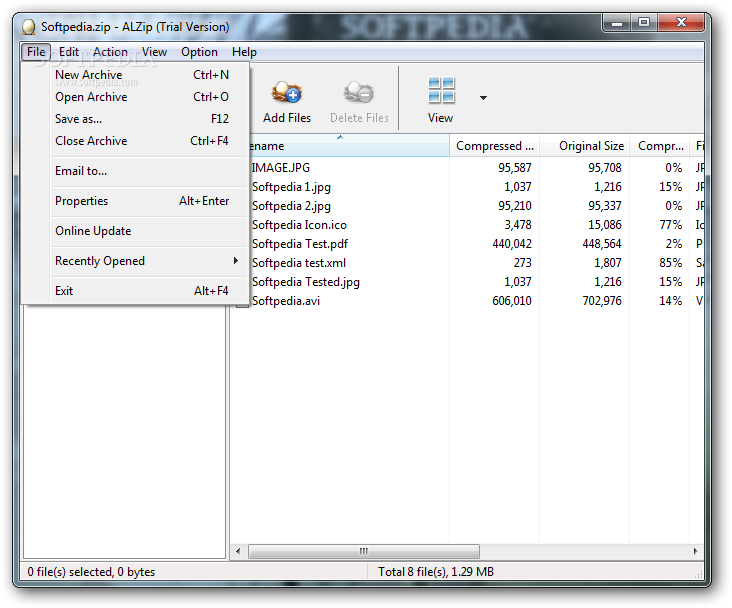This screenshot has width=732, height=608.
Task: Open the Edit menu
Action: (x=69, y=52)
